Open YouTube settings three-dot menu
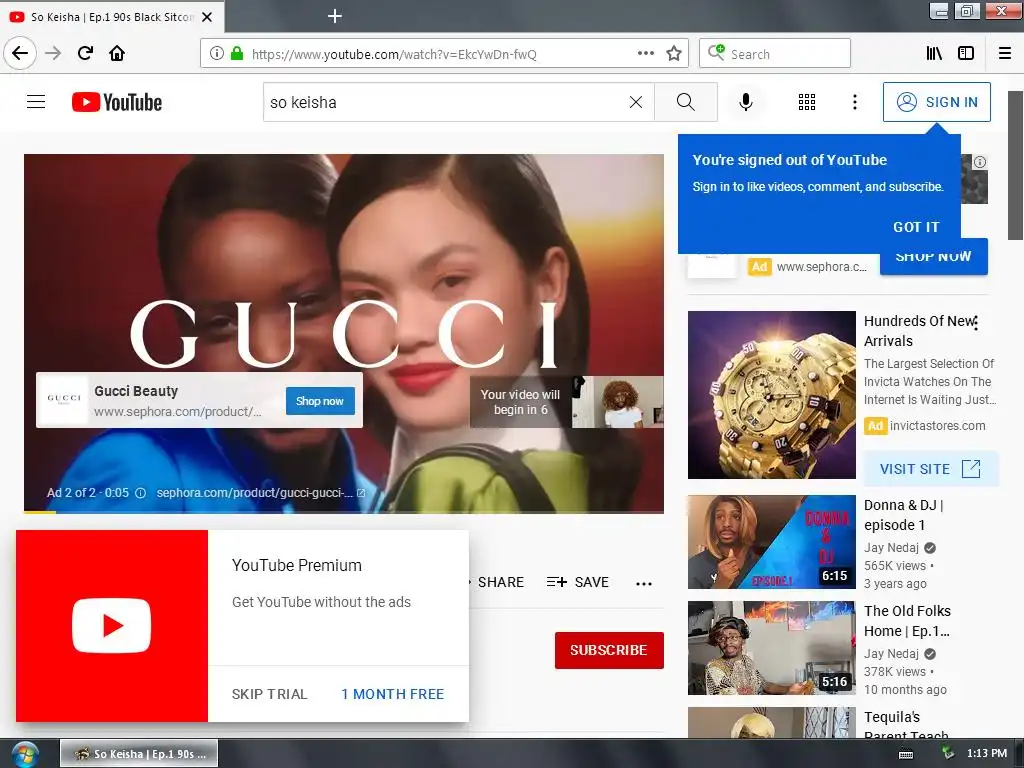This screenshot has height=768, width=1024. point(855,102)
